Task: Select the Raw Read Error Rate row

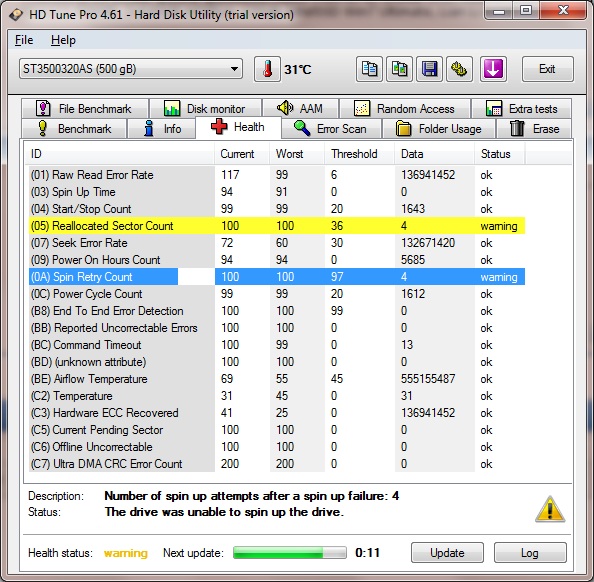Action: coord(277,175)
